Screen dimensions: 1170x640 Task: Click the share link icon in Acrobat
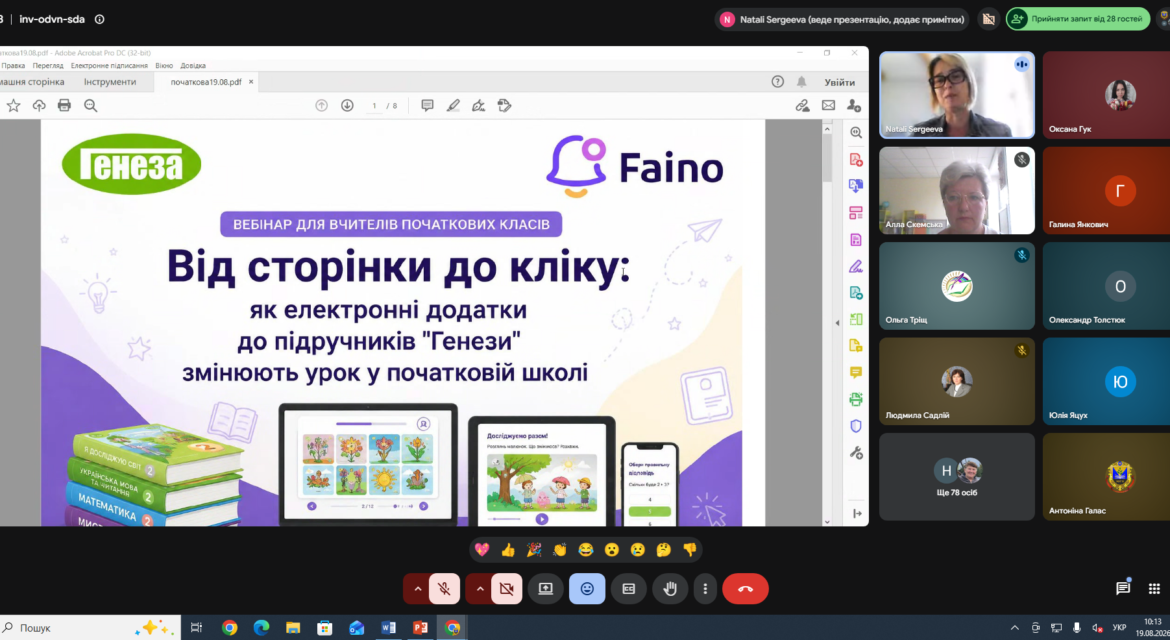pos(802,106)
